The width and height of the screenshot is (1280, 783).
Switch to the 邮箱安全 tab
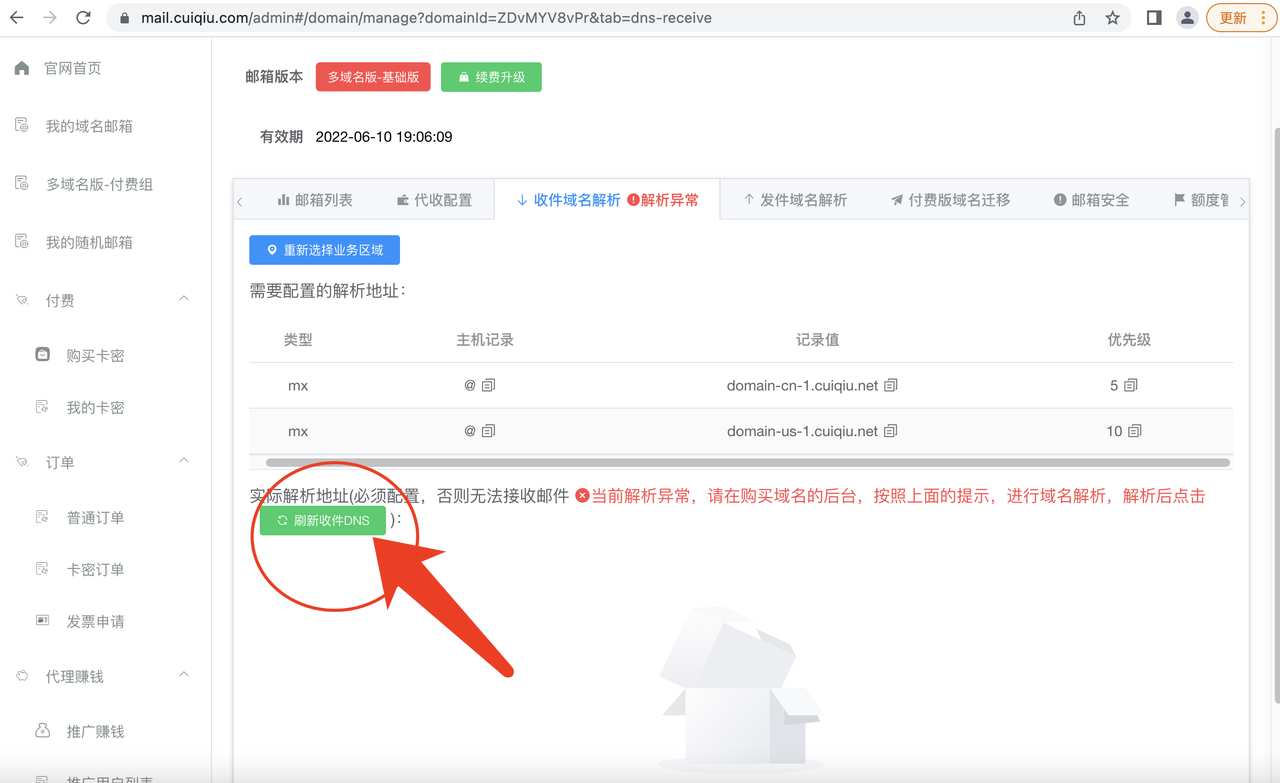(x=1091, y=200)
